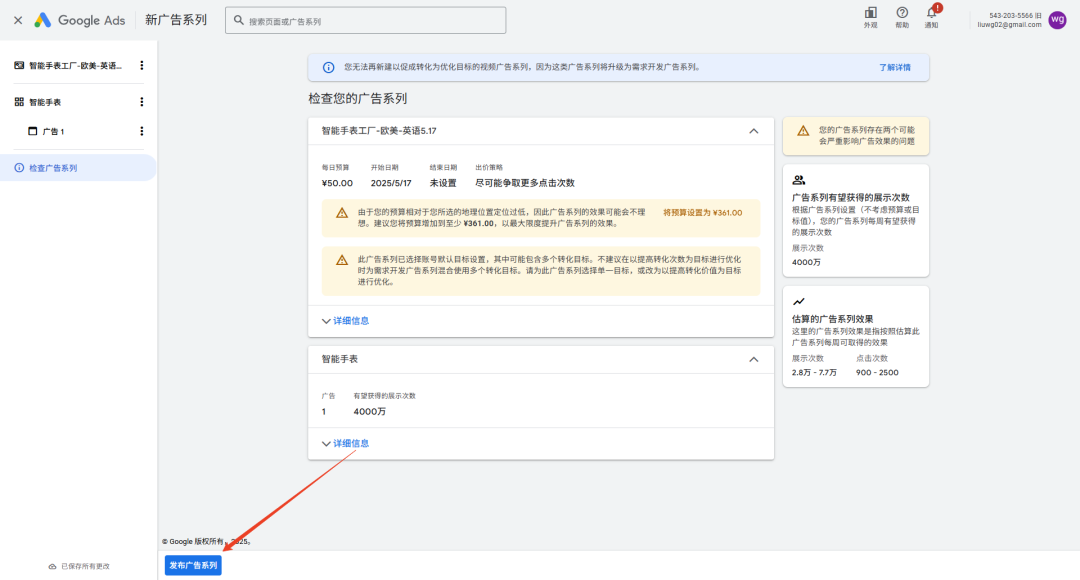The width and height of the screenshot is (1080, 580).
Task: Select 检查广告系列 in the sidebar
Action: 53,168
